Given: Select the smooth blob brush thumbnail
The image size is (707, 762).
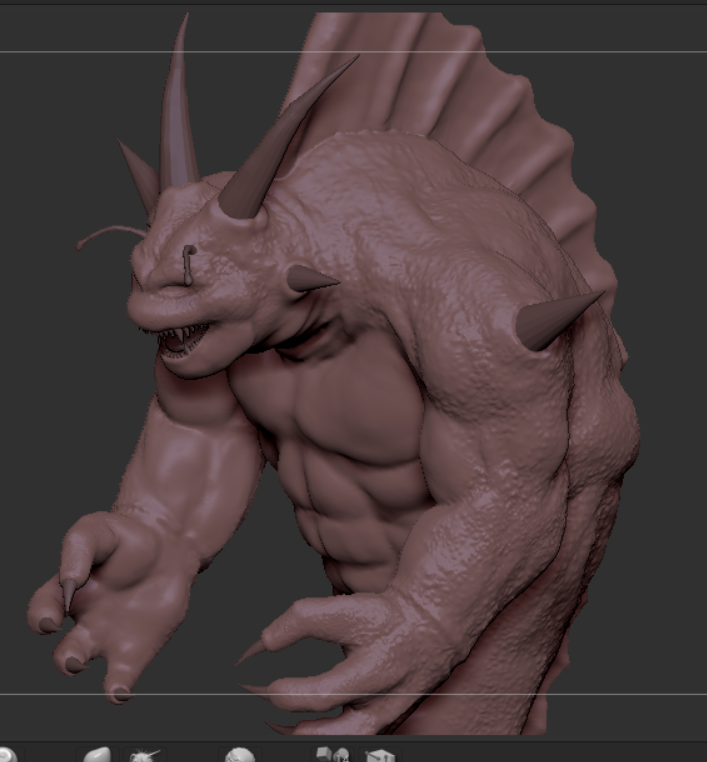Looking at the screenshot, I should click(98, 755).
